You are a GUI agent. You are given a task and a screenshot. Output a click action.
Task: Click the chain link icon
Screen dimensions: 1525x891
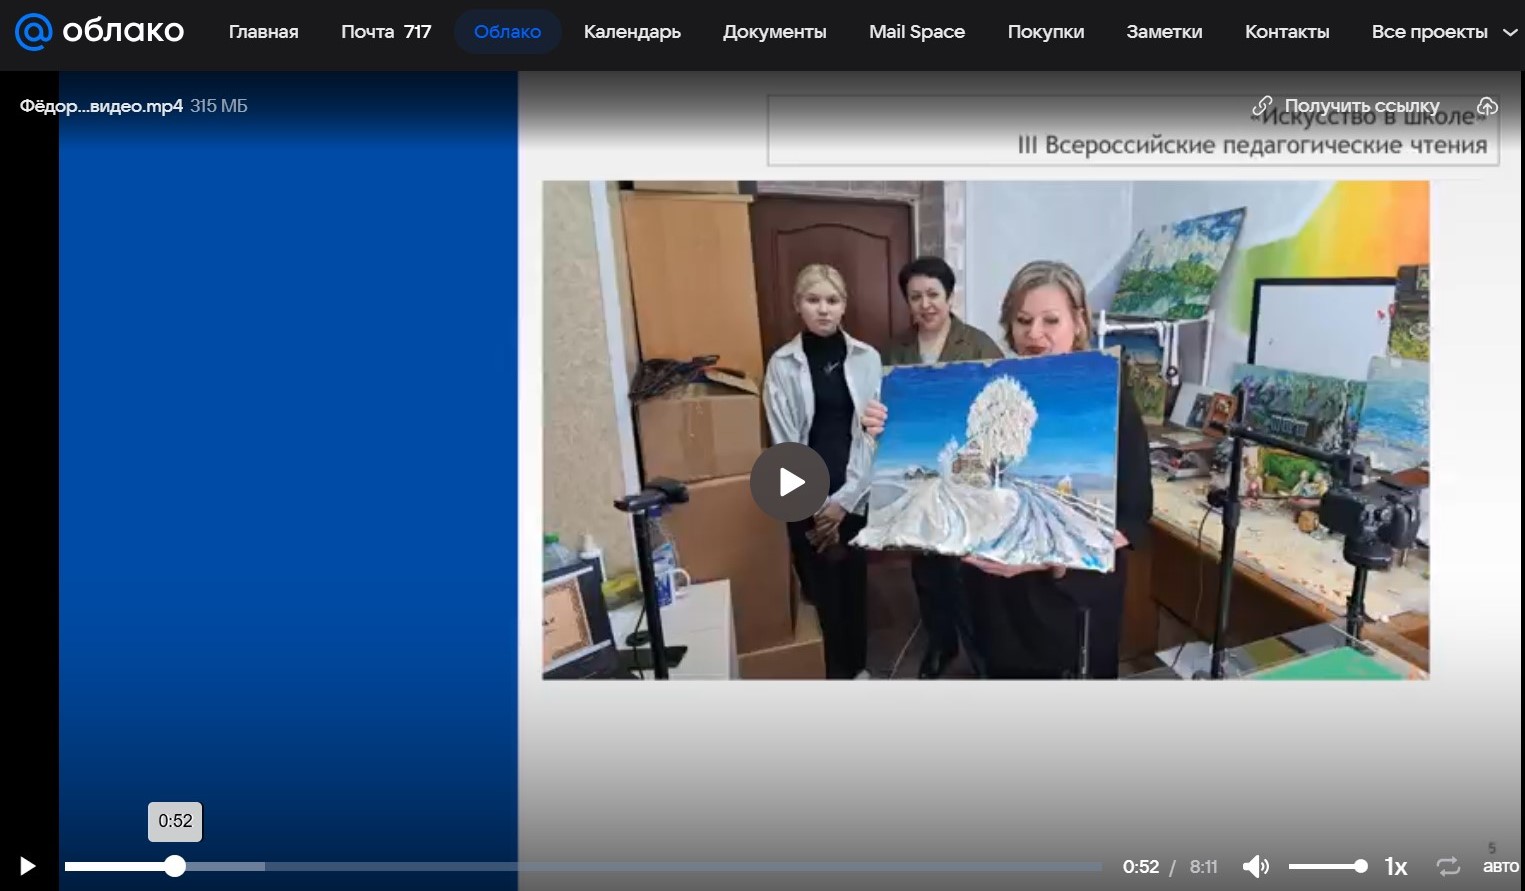pyautogui.click(x=1263, y=106)
